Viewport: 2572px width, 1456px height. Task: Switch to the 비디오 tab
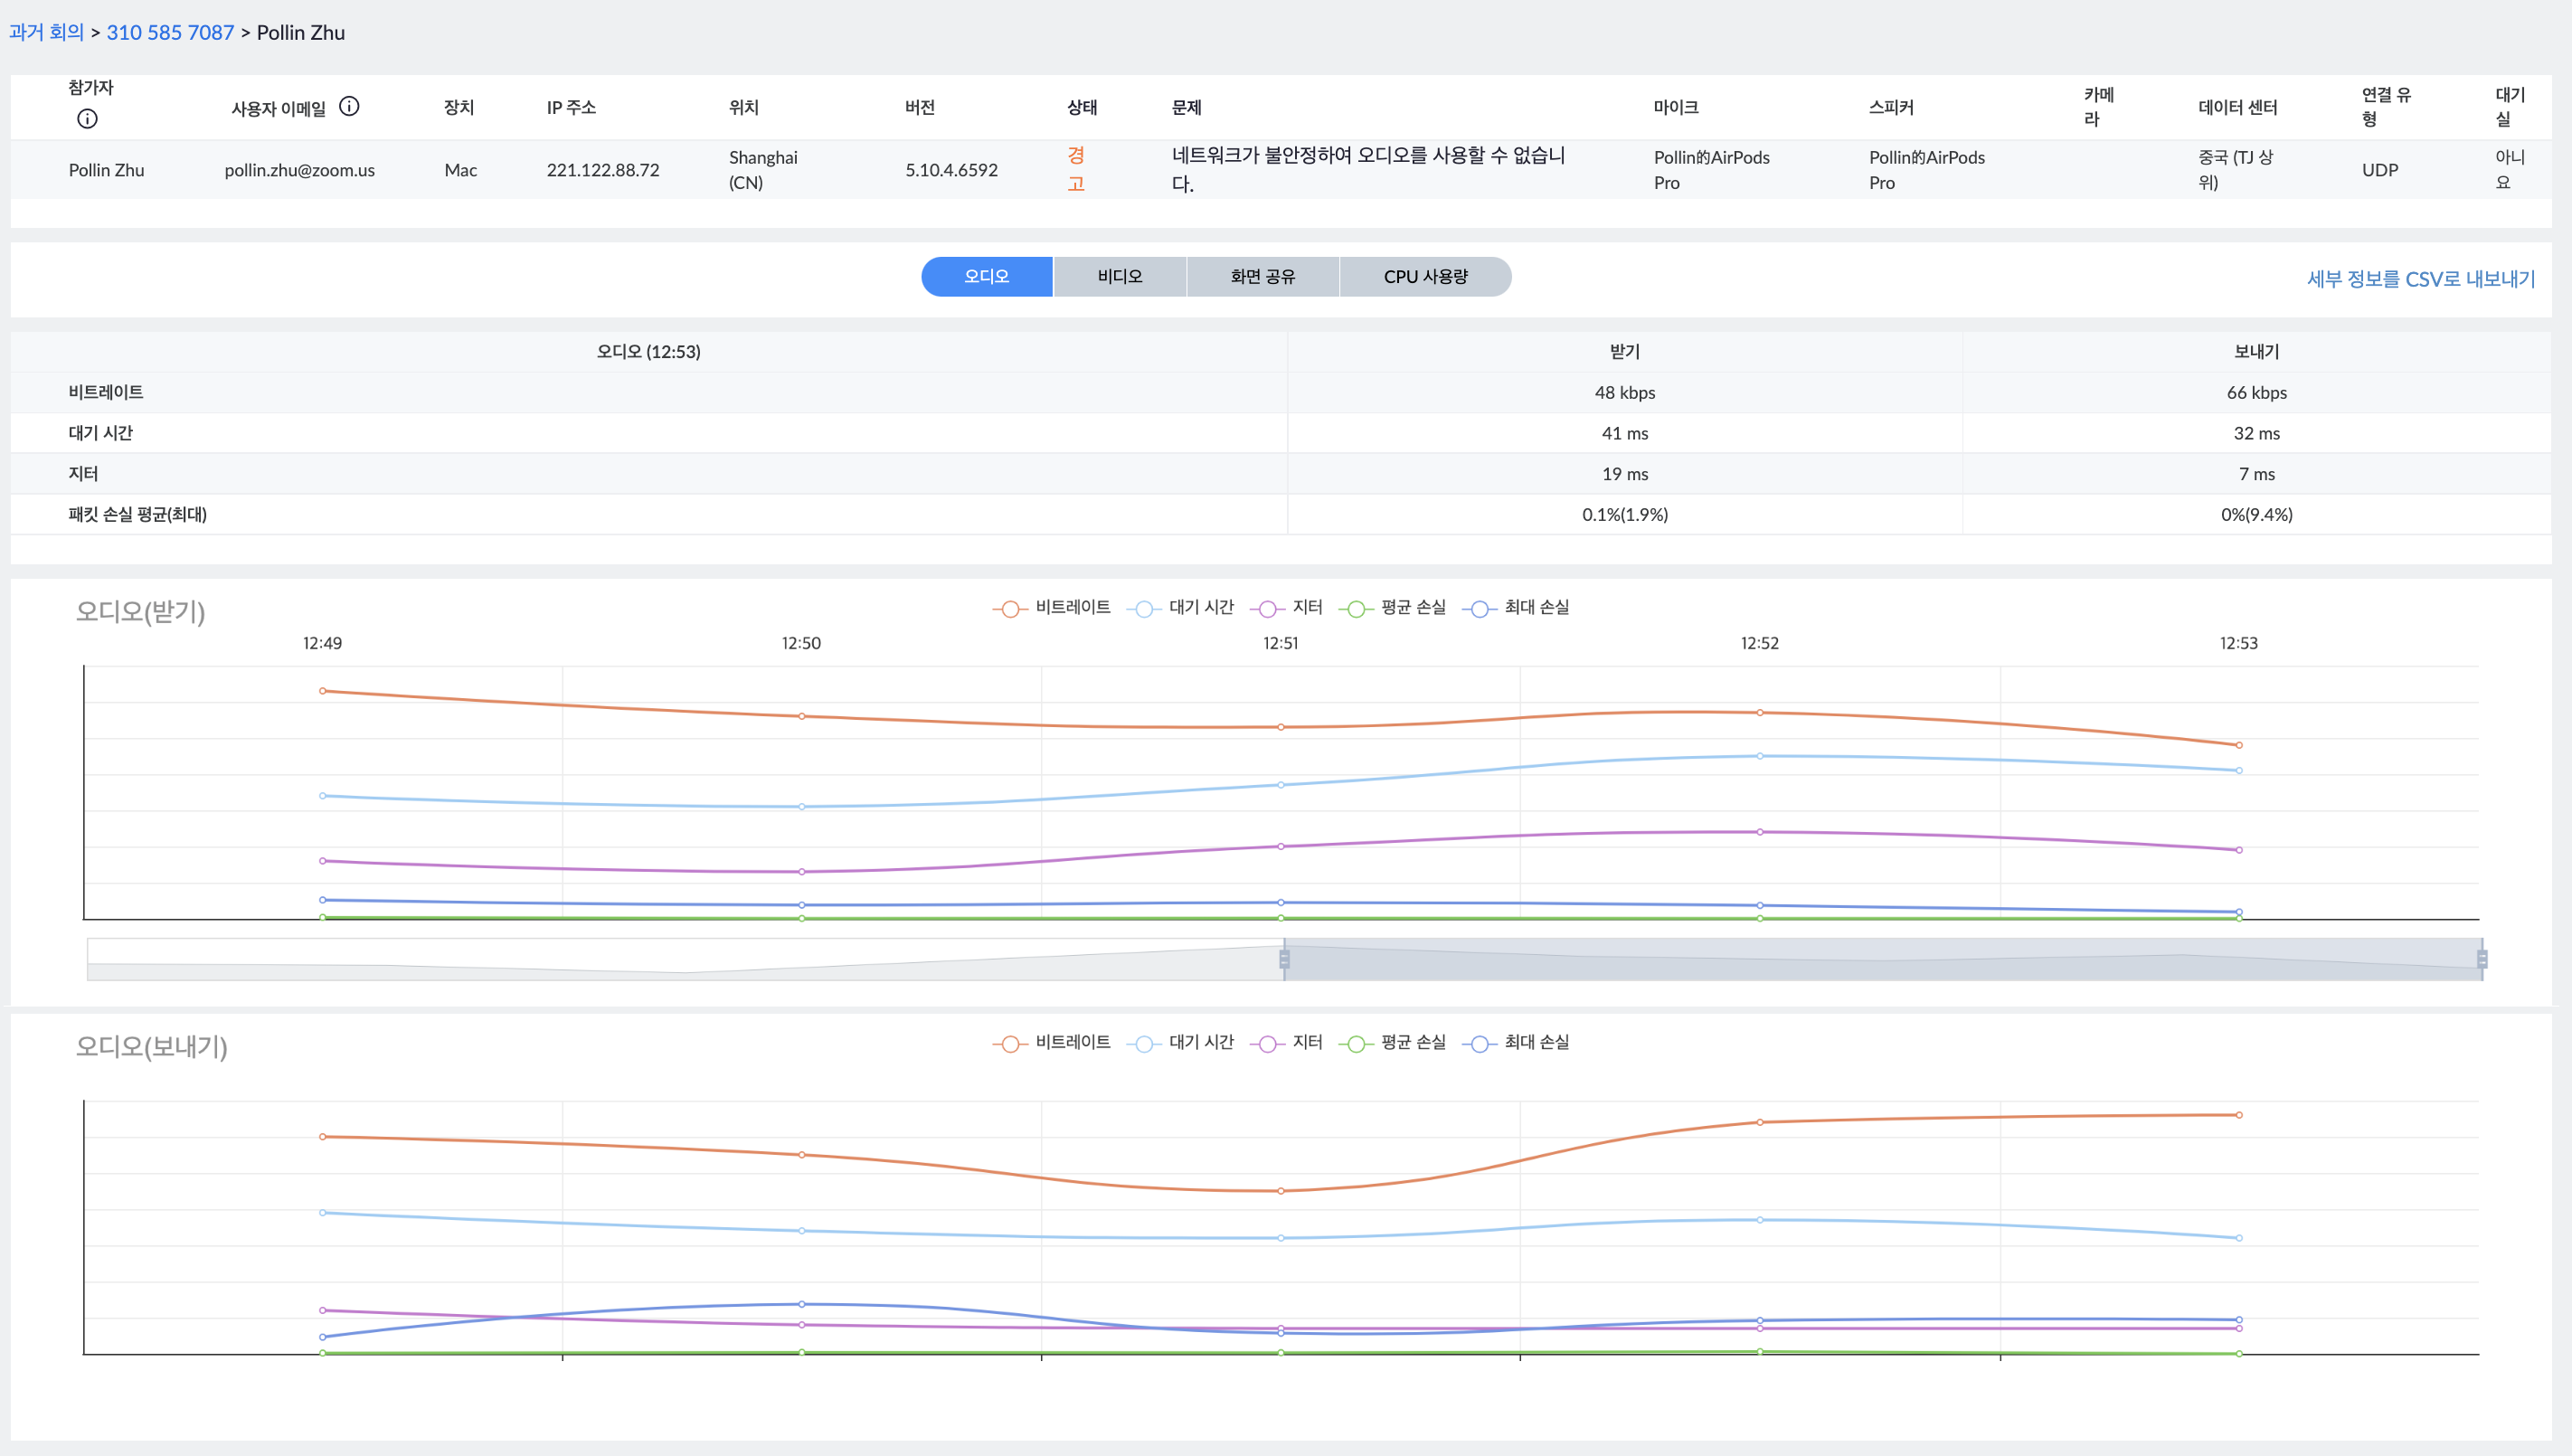tap(1119, 277)
